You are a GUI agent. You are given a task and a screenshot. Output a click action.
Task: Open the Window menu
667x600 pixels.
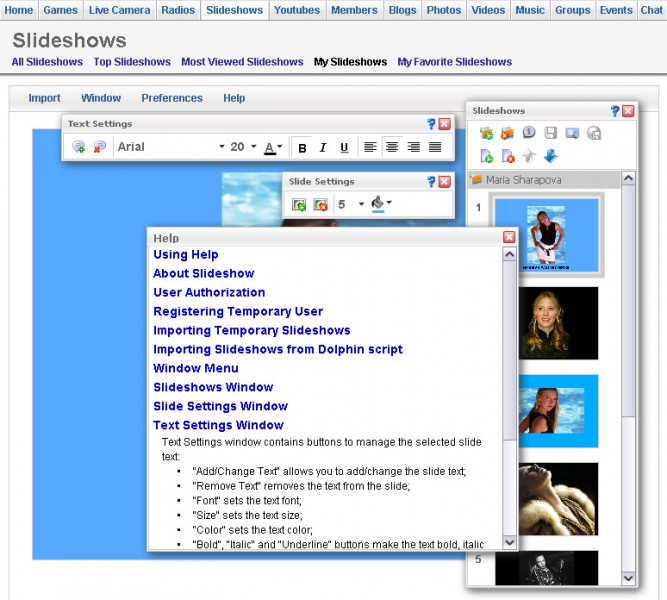[101, 98]
